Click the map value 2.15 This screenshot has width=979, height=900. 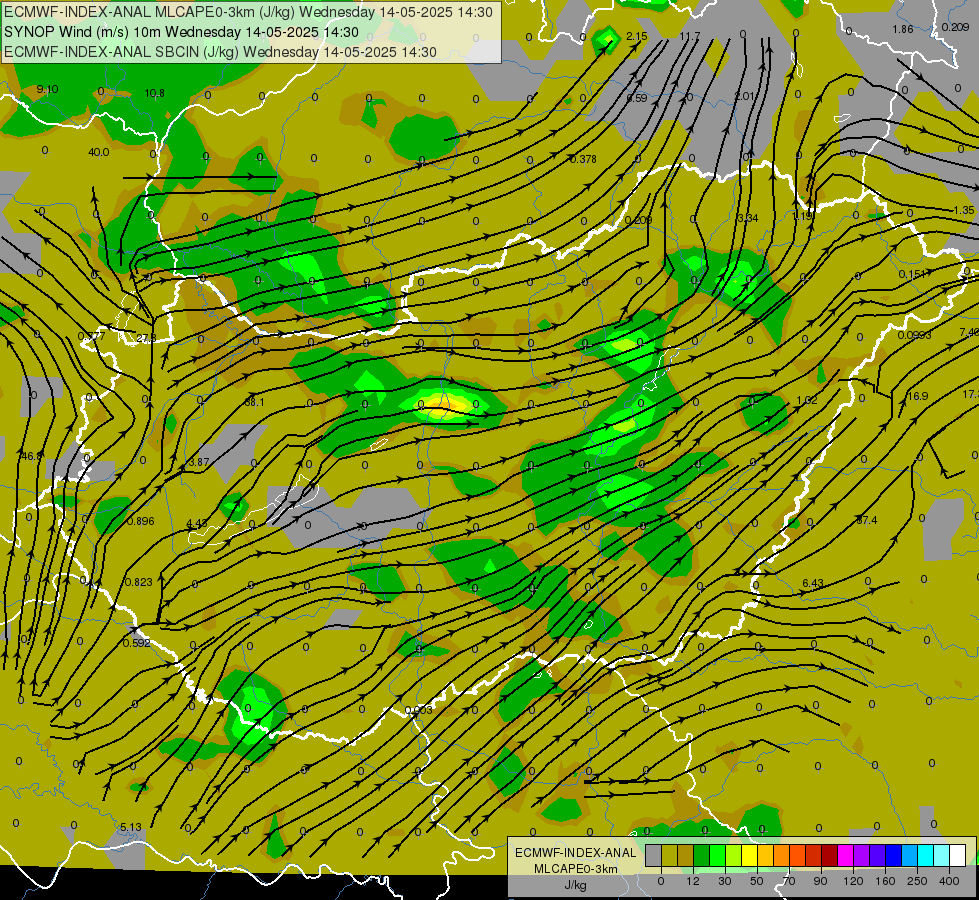[637, 37]
